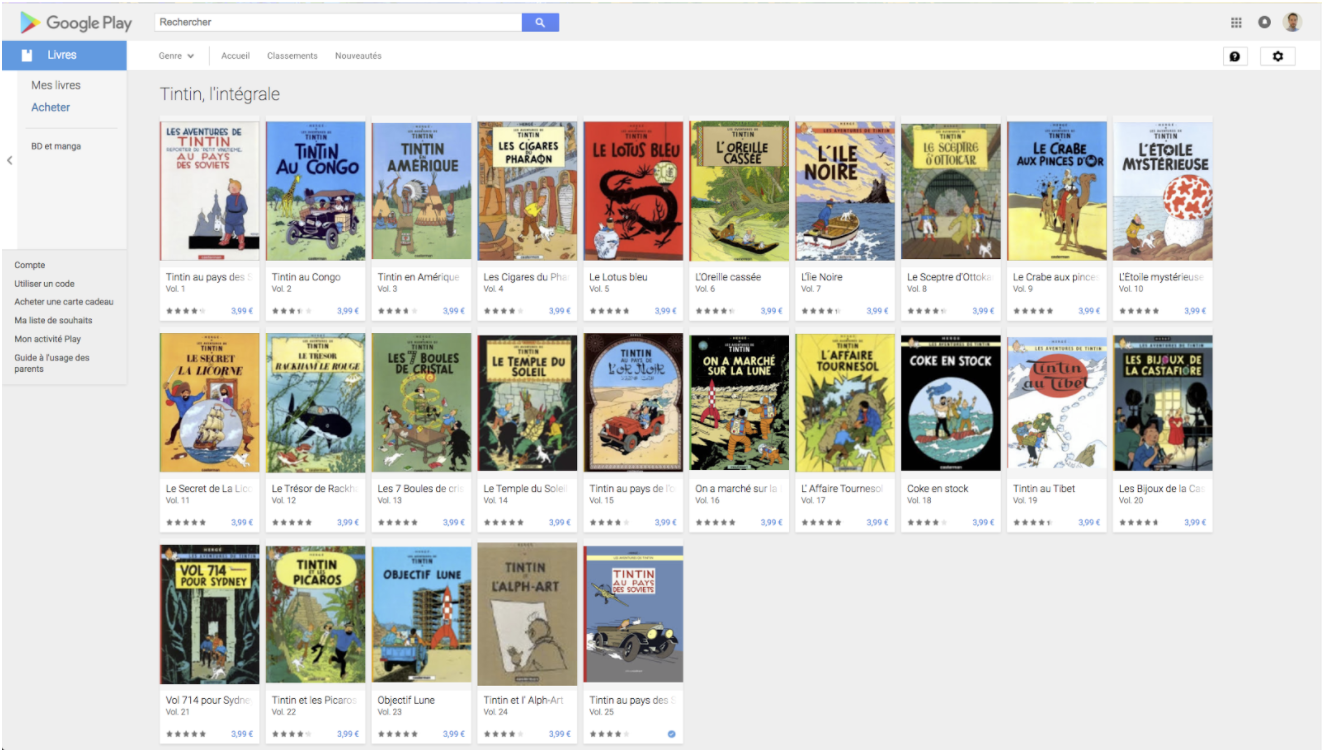
Task: Select Acheter in the sidebar
Action: pyautogui.click(x=51, y=107)
